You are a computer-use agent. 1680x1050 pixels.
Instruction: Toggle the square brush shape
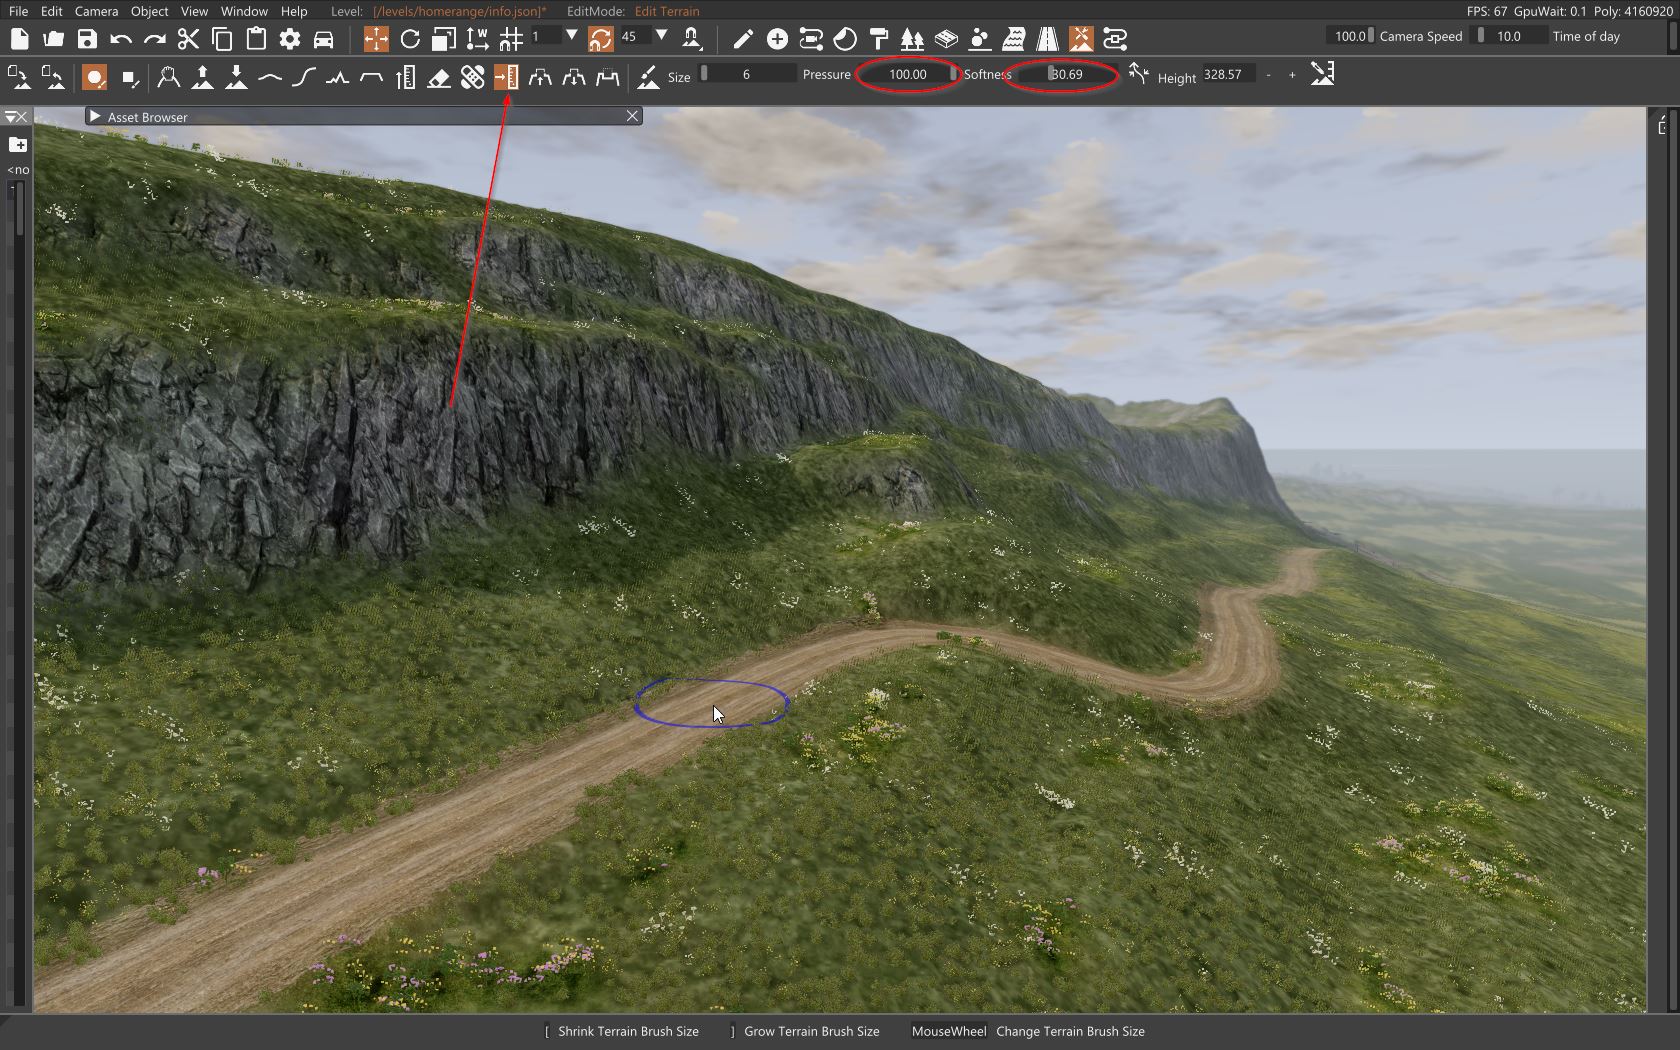(x=129, y=77)
